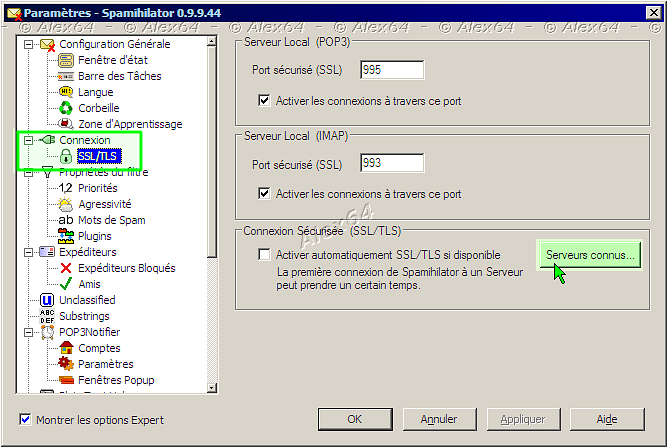Collapse the Propriétés du filtre node
The width and height of the screenshot is (667, 447).
pyautogui.click(x=29, y=173)
